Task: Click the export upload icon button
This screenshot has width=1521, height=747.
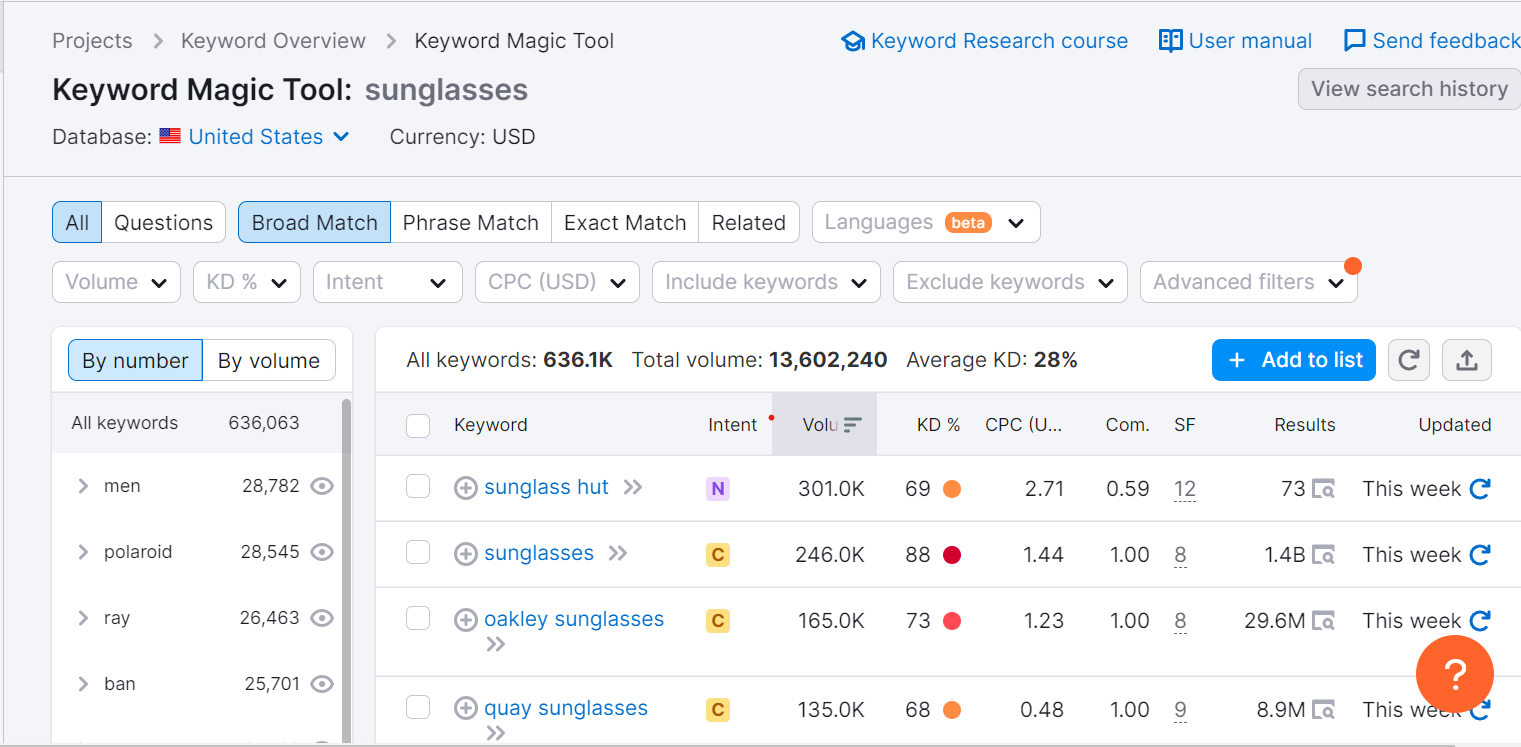Action: (1466, 361)
